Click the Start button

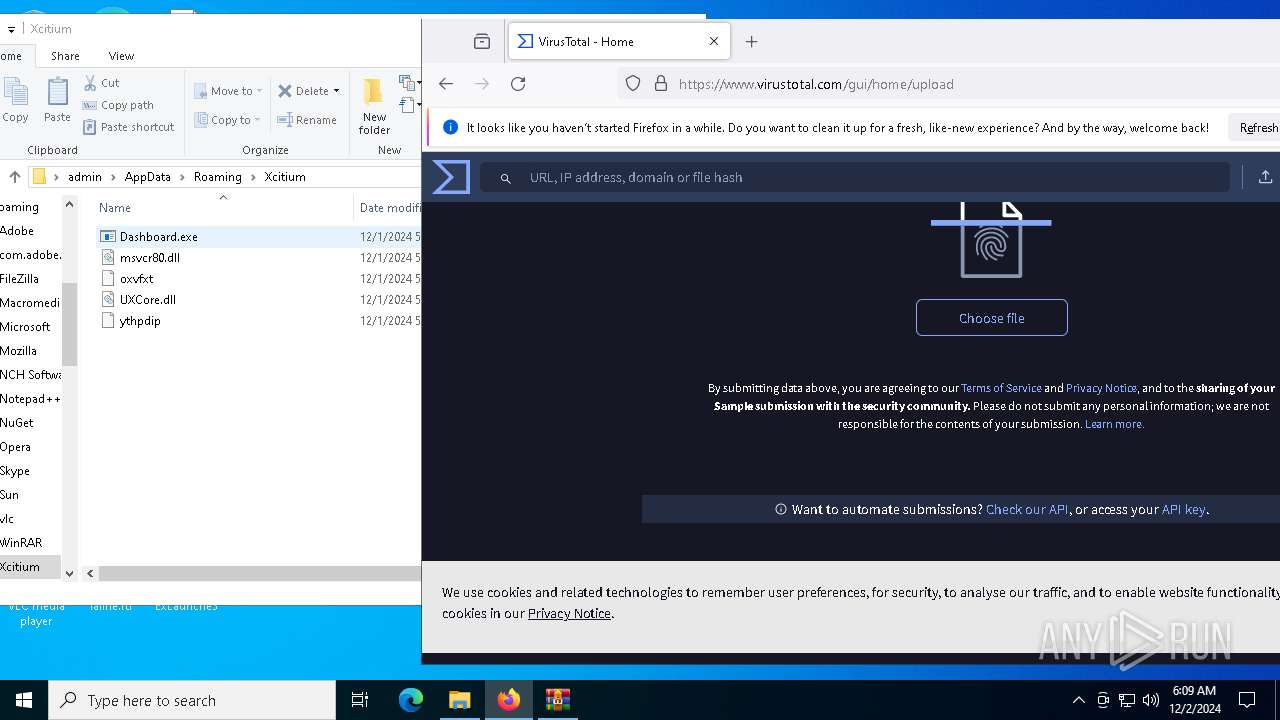click(24, 700)
